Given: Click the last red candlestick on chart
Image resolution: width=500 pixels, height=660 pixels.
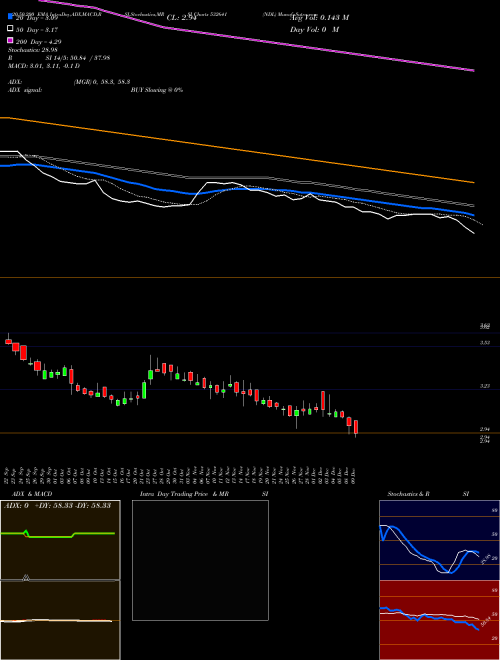Looking at the screenshot, I should [356, 427].
